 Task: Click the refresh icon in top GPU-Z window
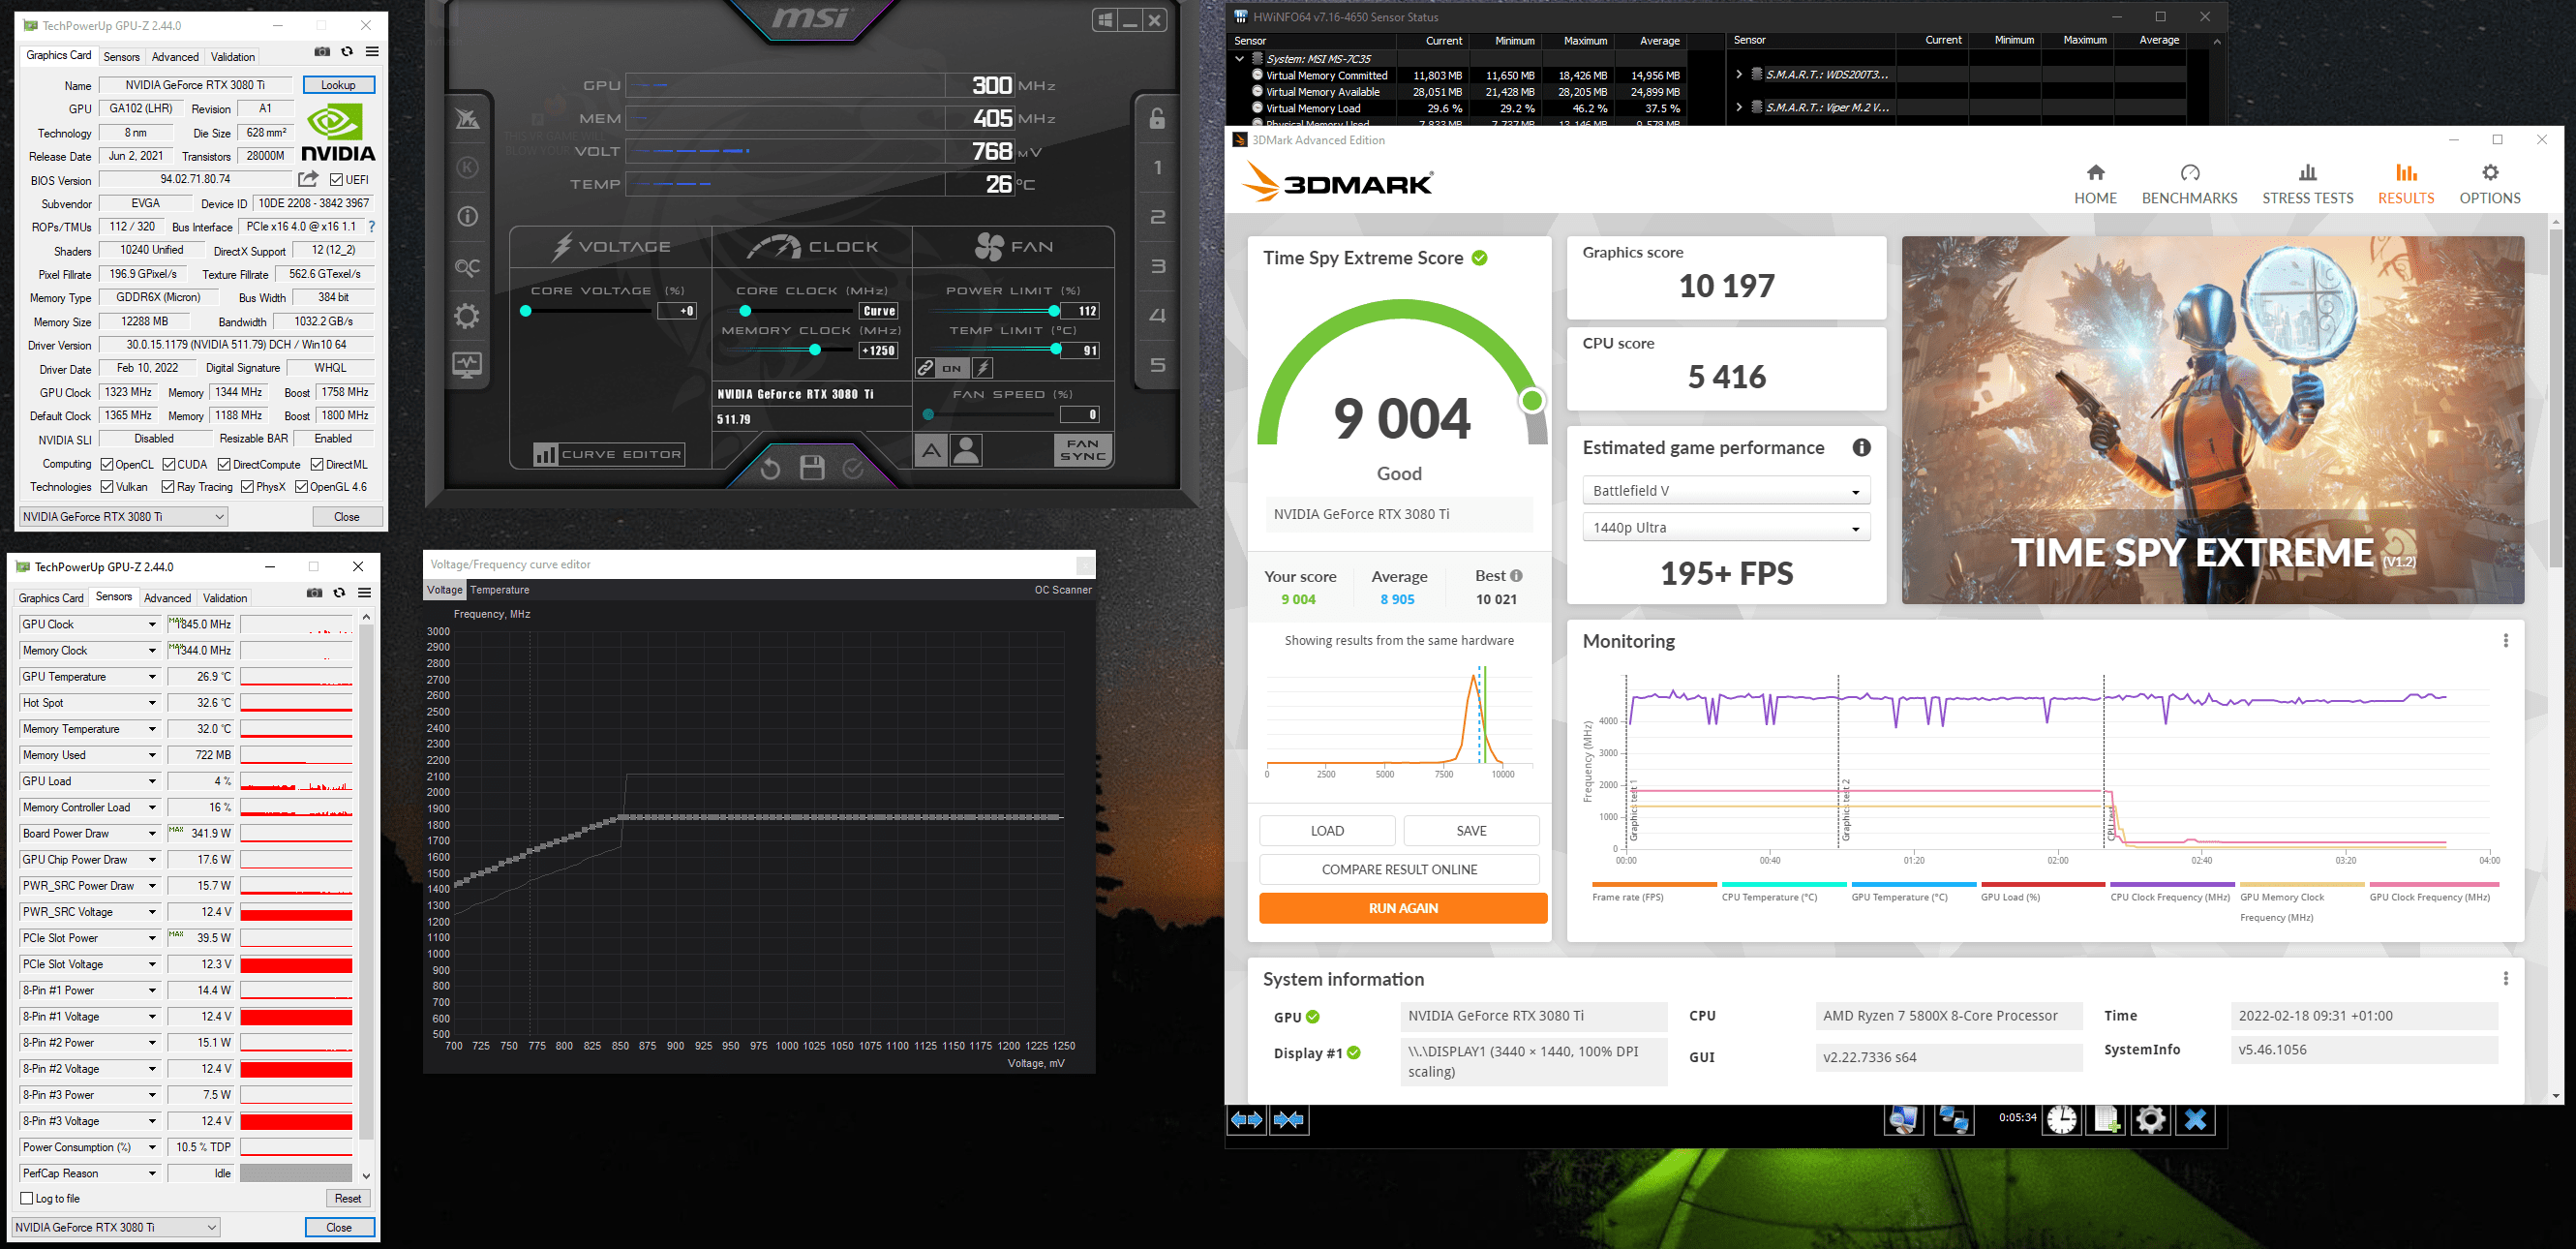(x=347, y=52)
